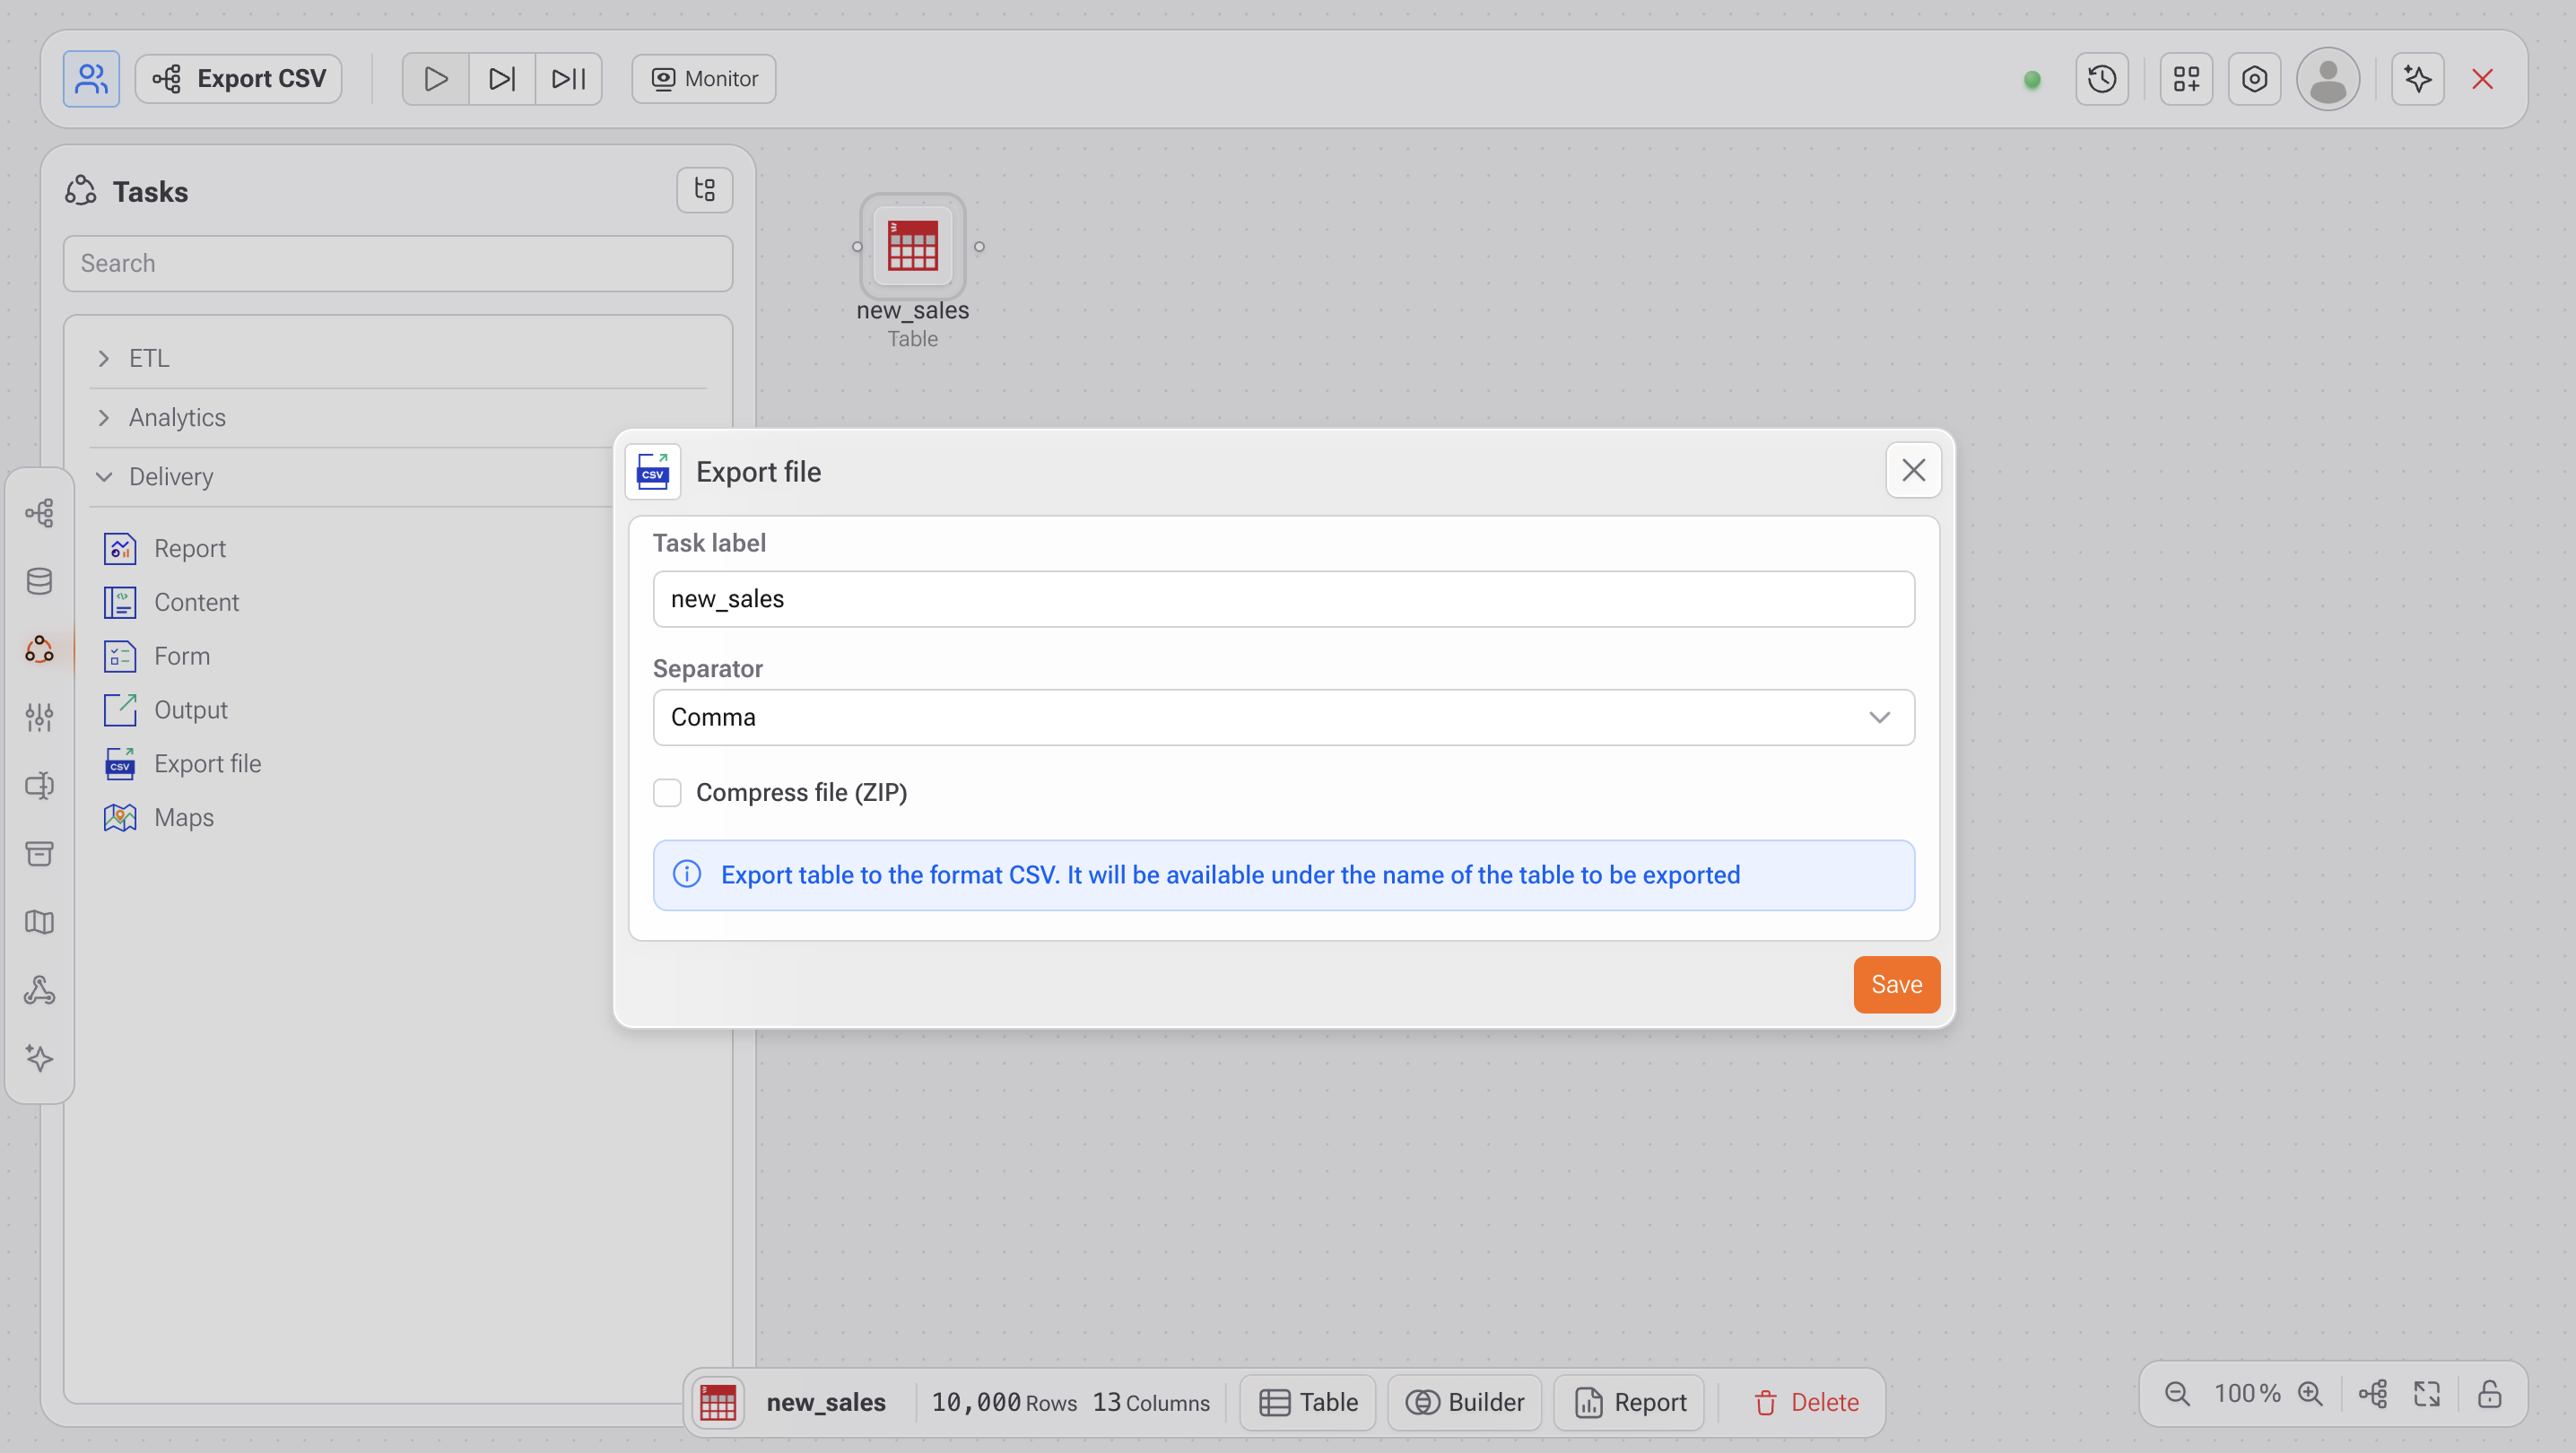Toggle the users collaboration button at top left

click(x=91, y=79)
